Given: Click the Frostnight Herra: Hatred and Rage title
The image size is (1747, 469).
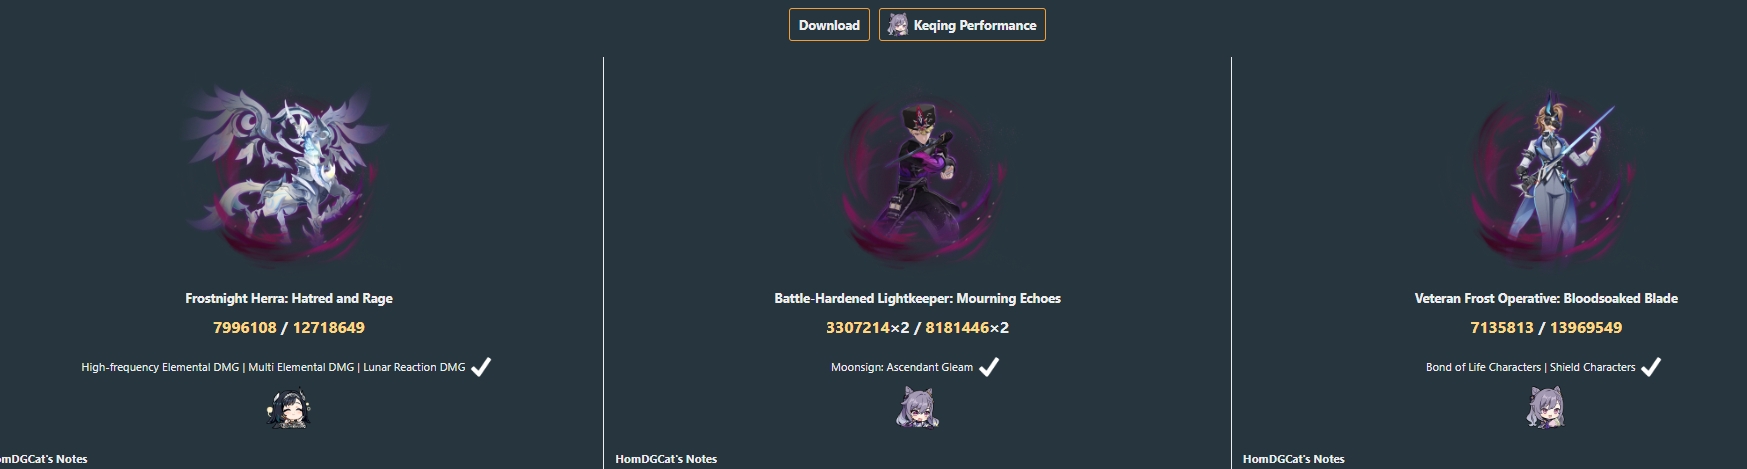Looking at the screenshot, I should click(289, 298).
